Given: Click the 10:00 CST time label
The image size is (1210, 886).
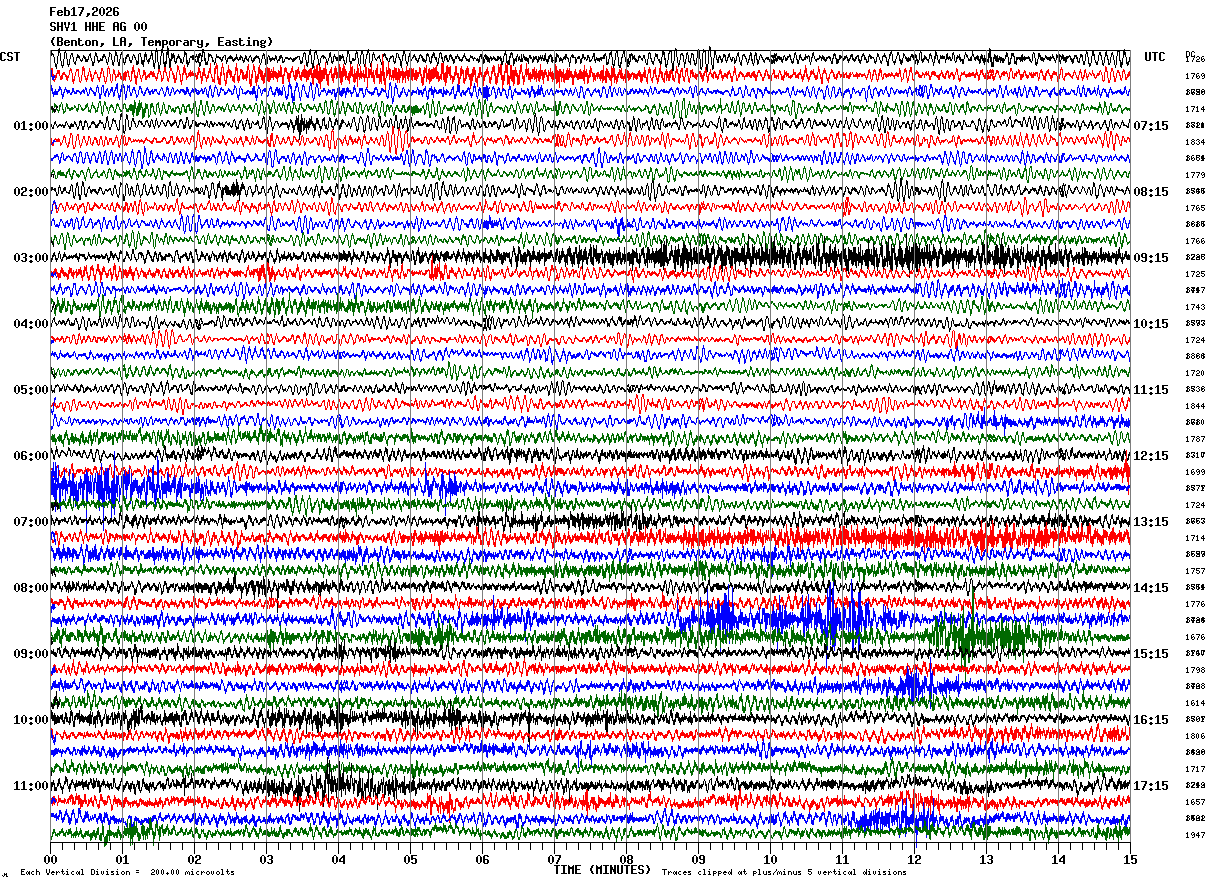Looking at the screenshot, I should tap(31, 720).
